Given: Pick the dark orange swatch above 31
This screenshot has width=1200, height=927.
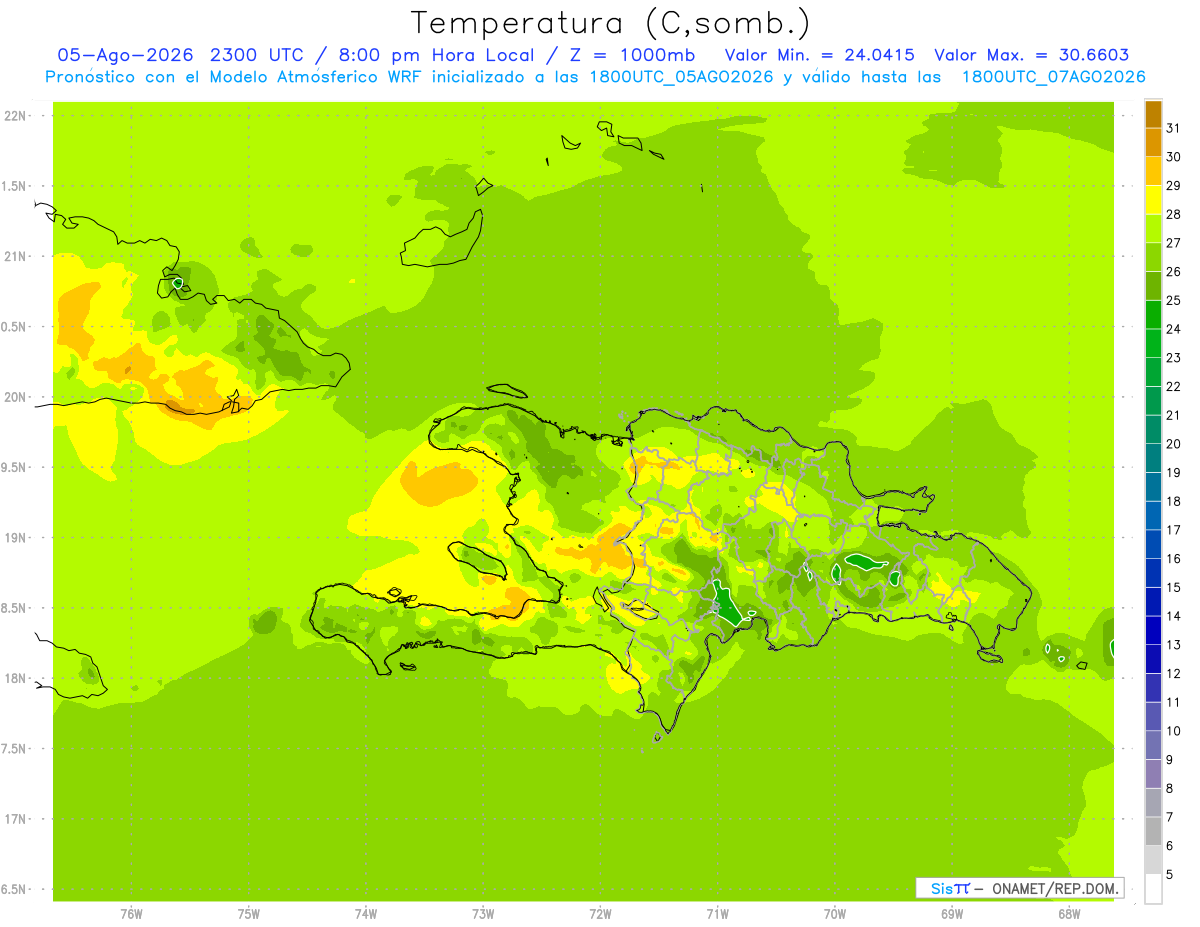Looking at the screenshot, I should pyautogui.click(x=1153, y=114).
